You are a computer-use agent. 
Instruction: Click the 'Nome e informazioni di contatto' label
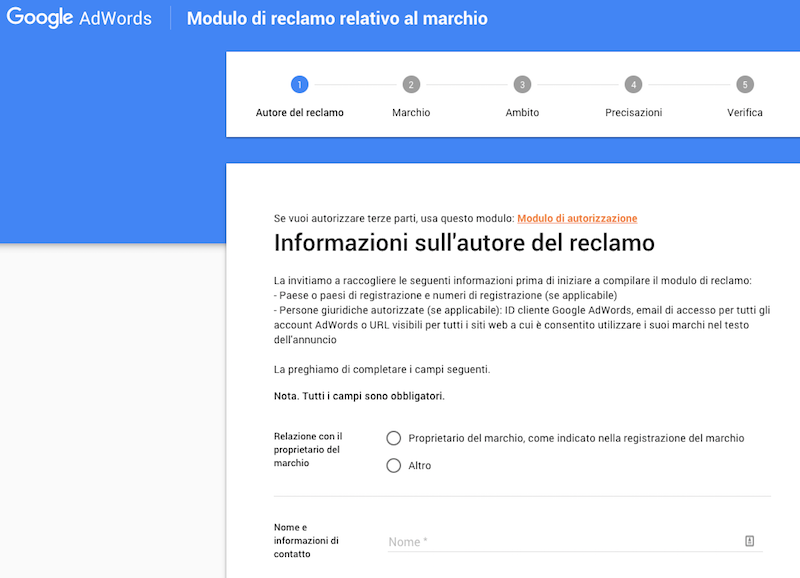[x=306, y=540]
